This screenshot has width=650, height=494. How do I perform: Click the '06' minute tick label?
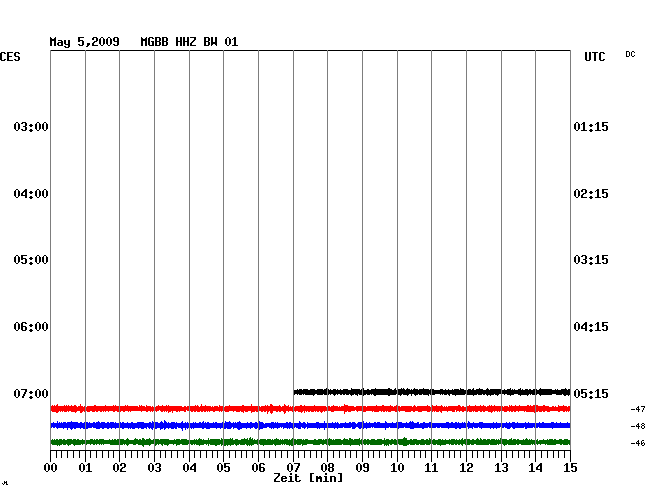(258, 468)
